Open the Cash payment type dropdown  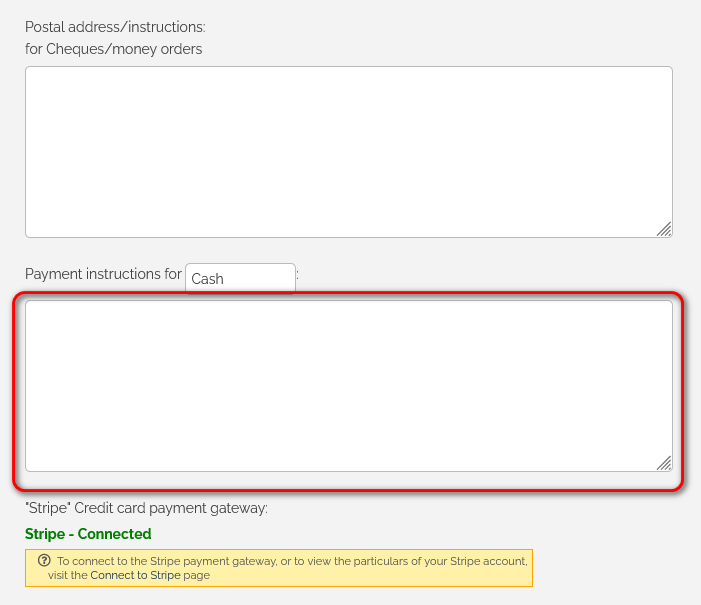240,278
